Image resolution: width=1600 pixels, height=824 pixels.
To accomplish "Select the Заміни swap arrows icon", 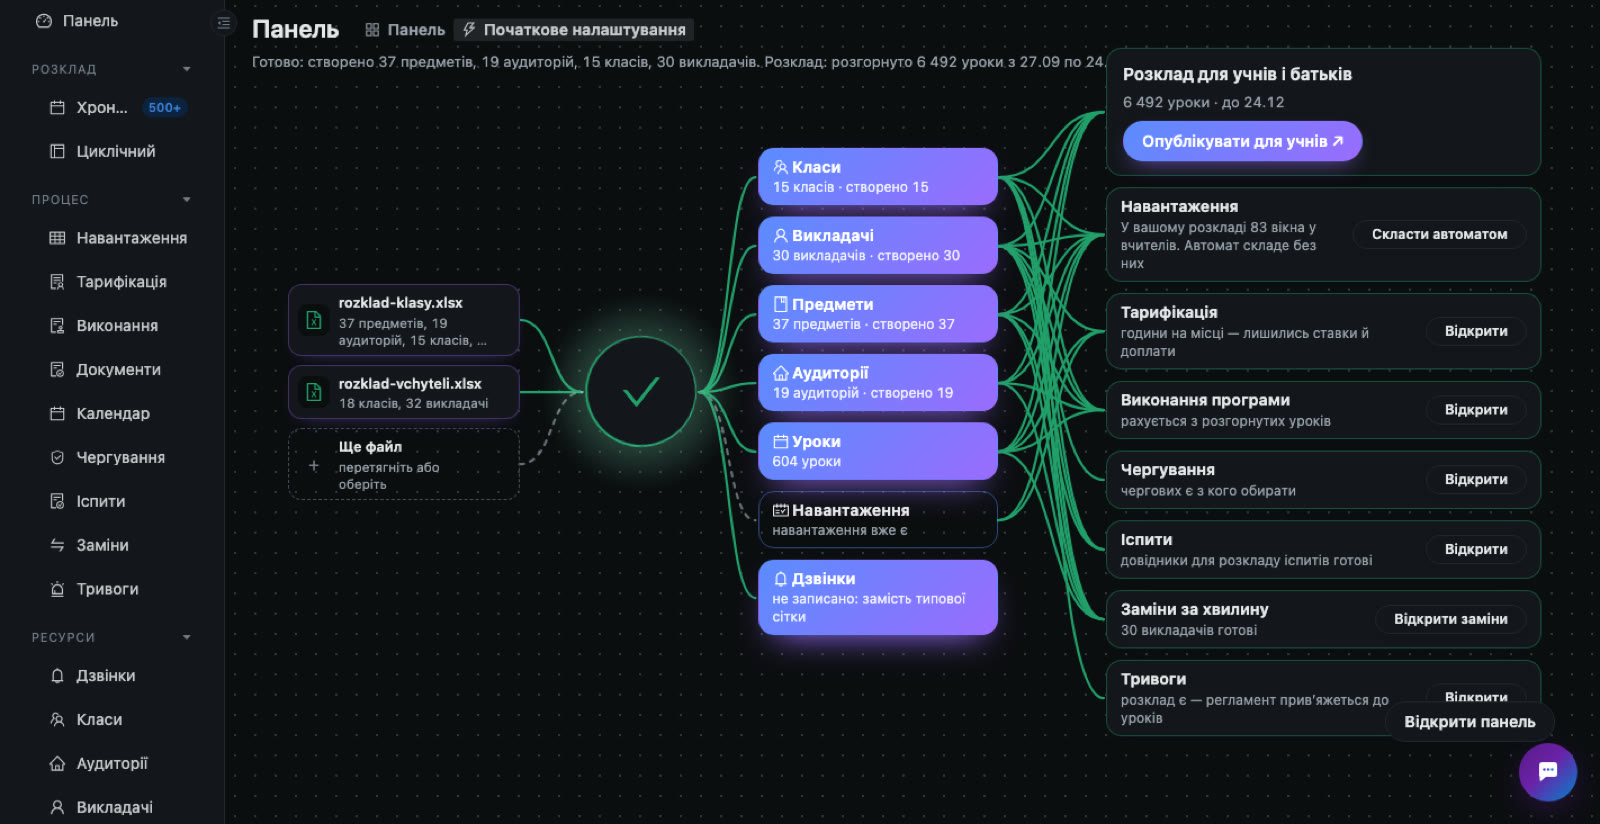I will (57, 545).
